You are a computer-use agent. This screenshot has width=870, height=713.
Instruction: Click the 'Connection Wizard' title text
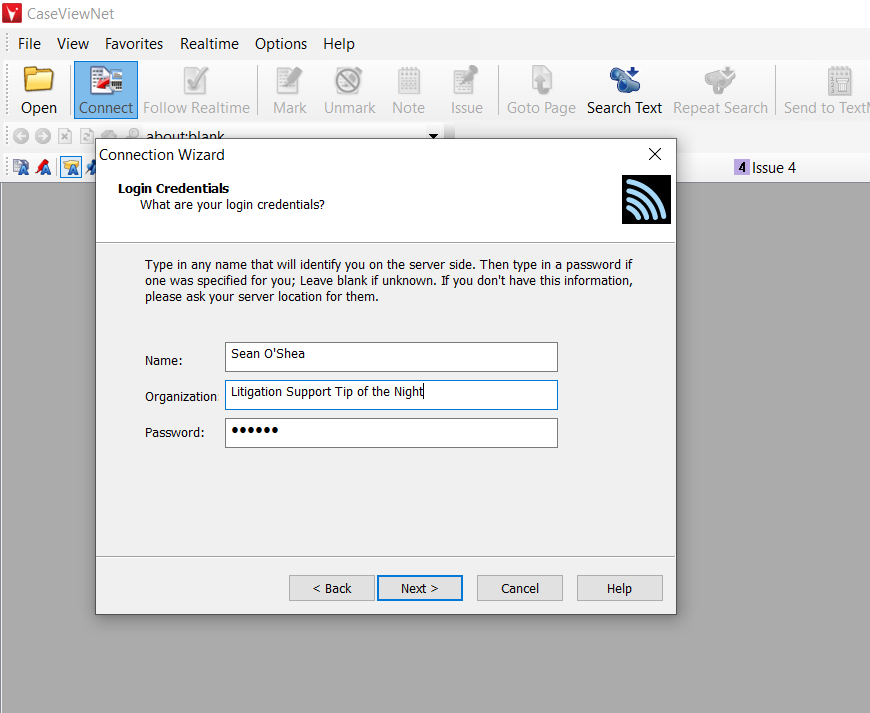[162, 155]
